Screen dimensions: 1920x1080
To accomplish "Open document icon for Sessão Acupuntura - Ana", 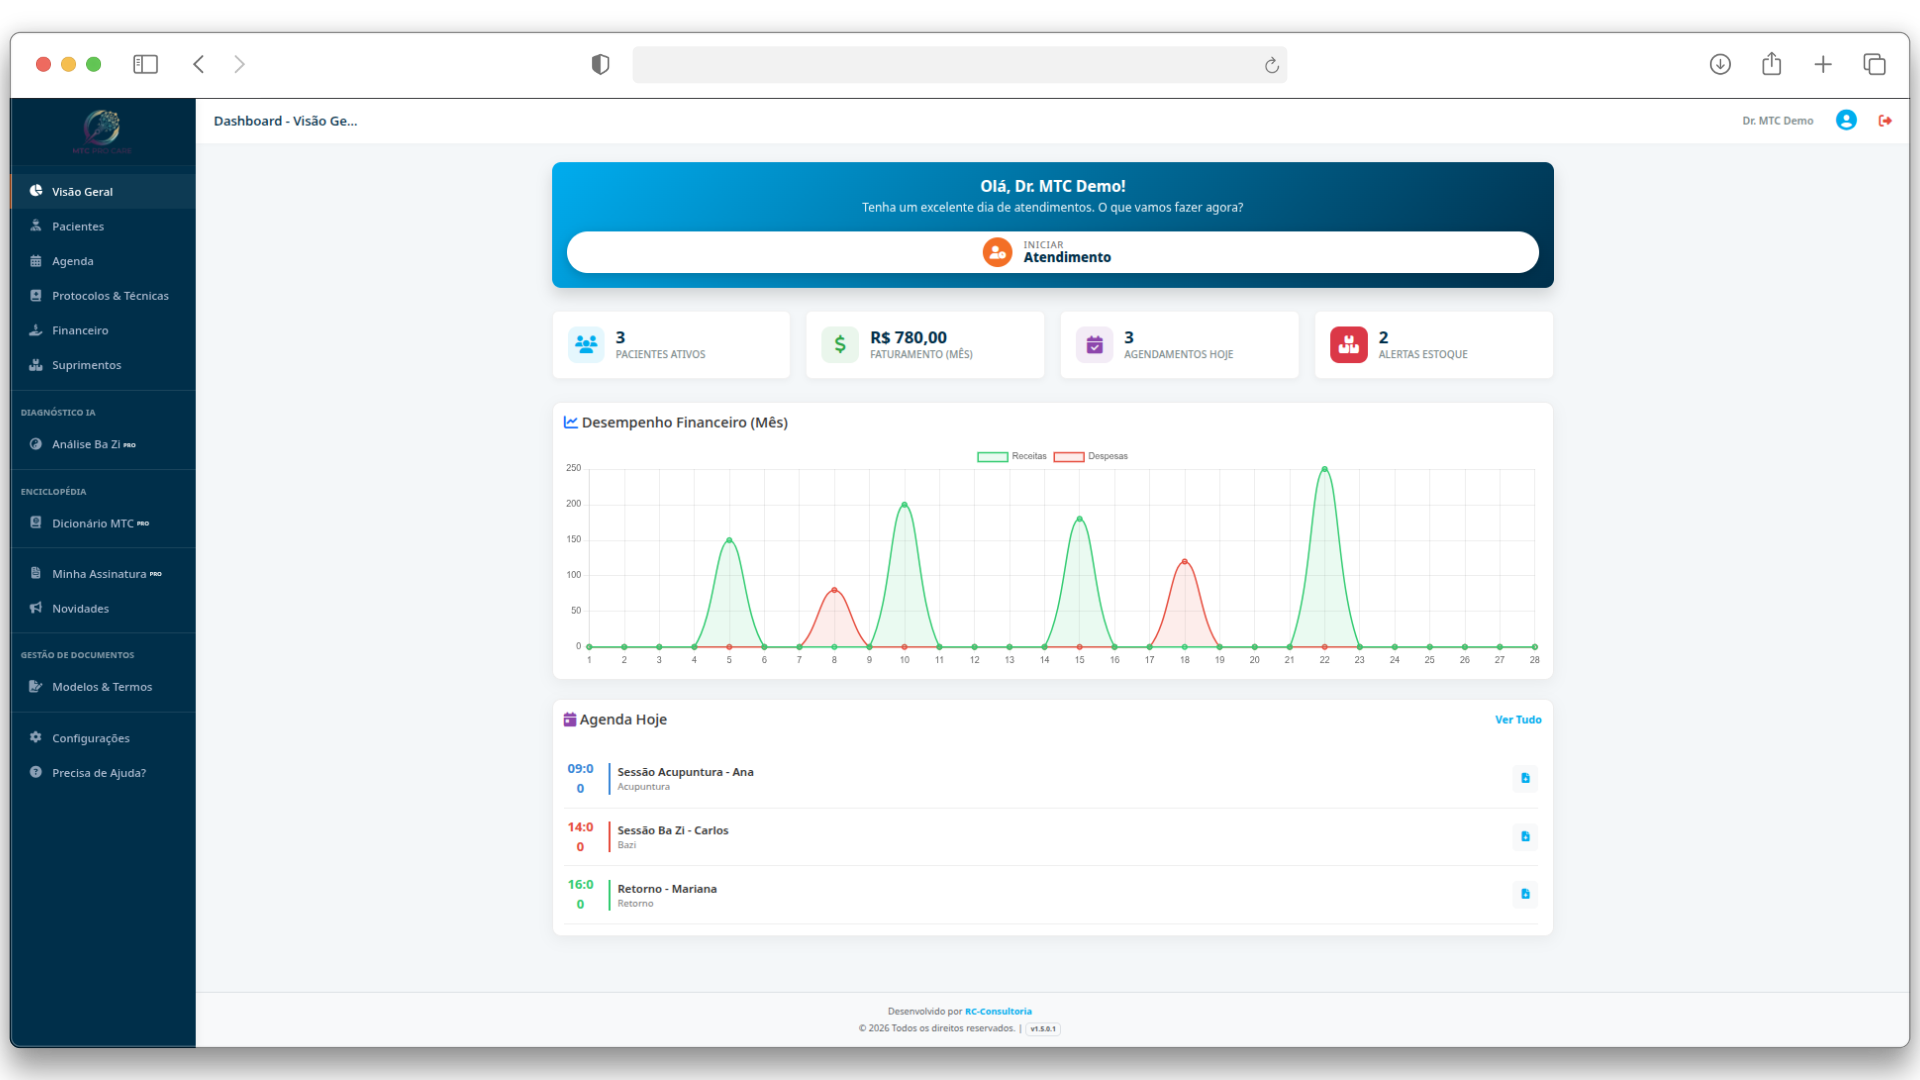I will [1525, 778].
